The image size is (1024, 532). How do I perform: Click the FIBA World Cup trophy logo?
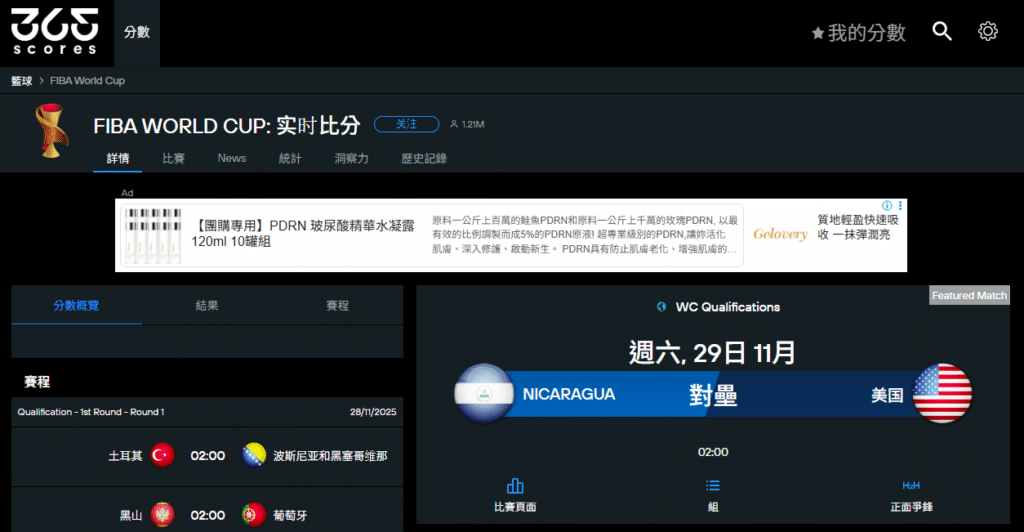click(46, 130)
